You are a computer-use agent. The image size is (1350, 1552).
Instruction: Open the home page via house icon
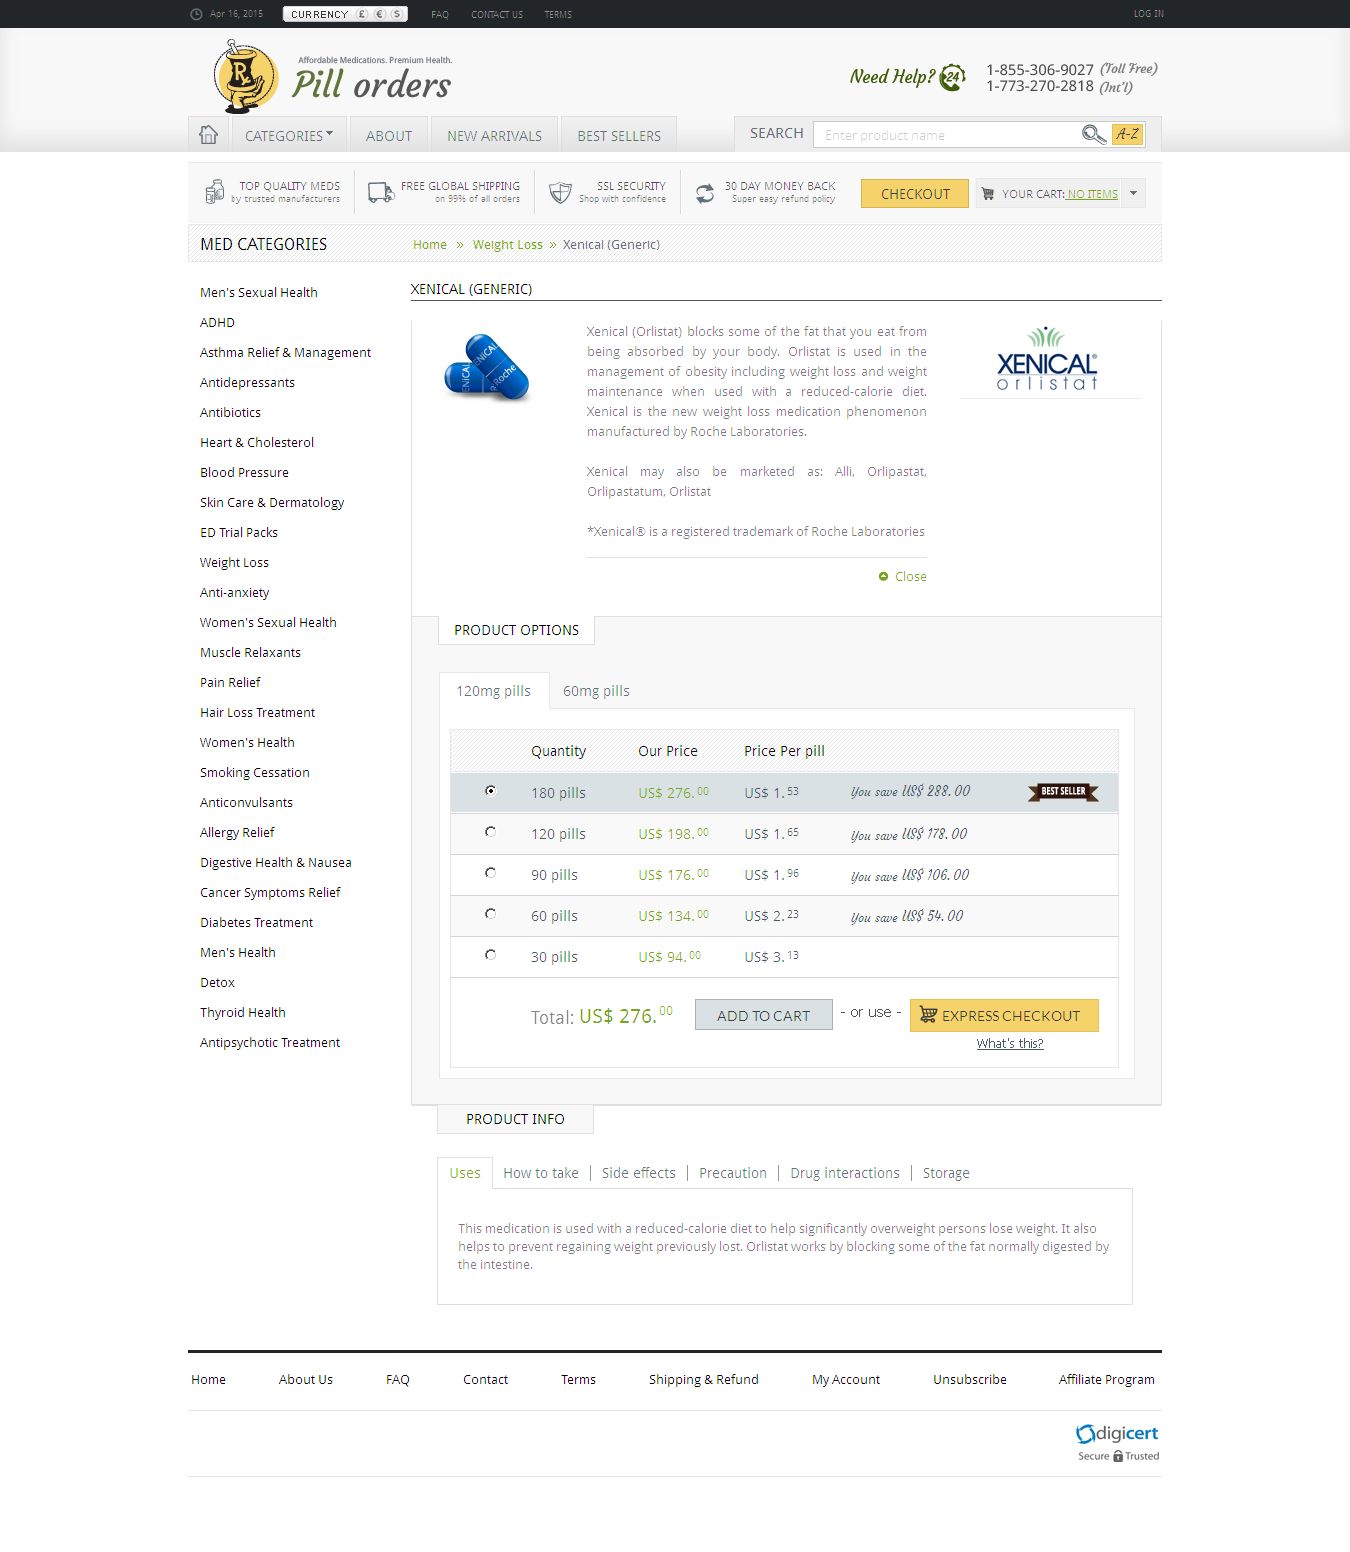(x=208, y=134)
